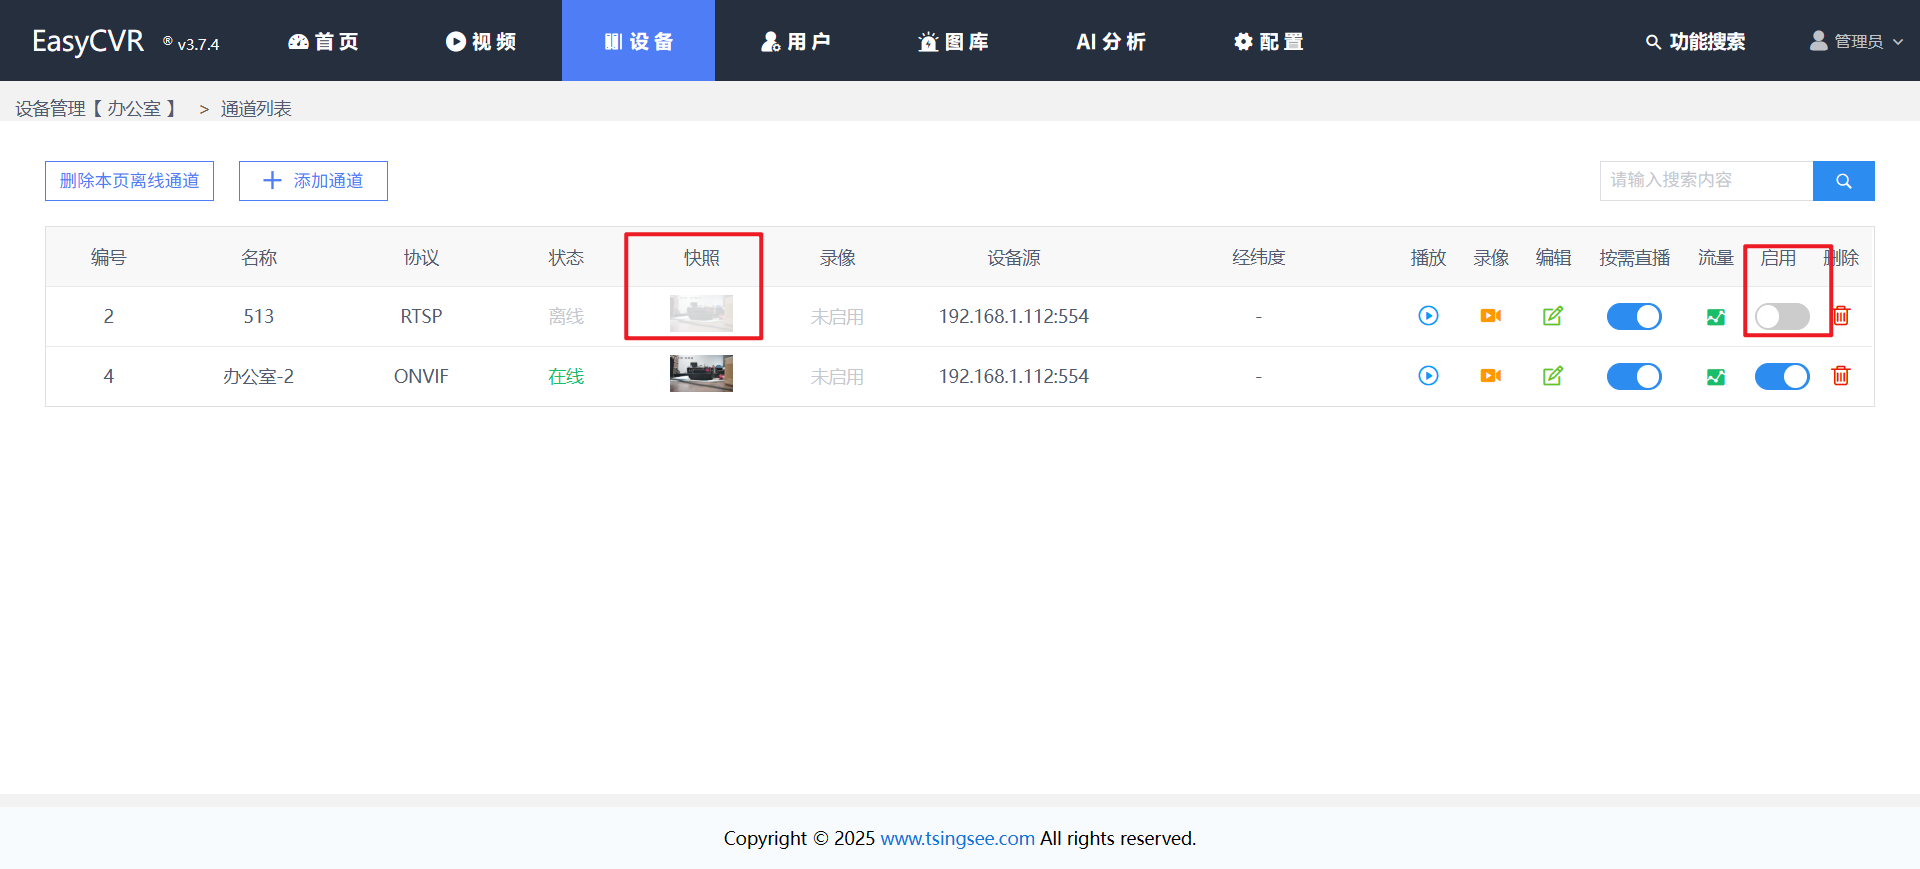Click the 办公室-2 snapshot thumbnail
1920x869 pixels.
pos(701,374)
